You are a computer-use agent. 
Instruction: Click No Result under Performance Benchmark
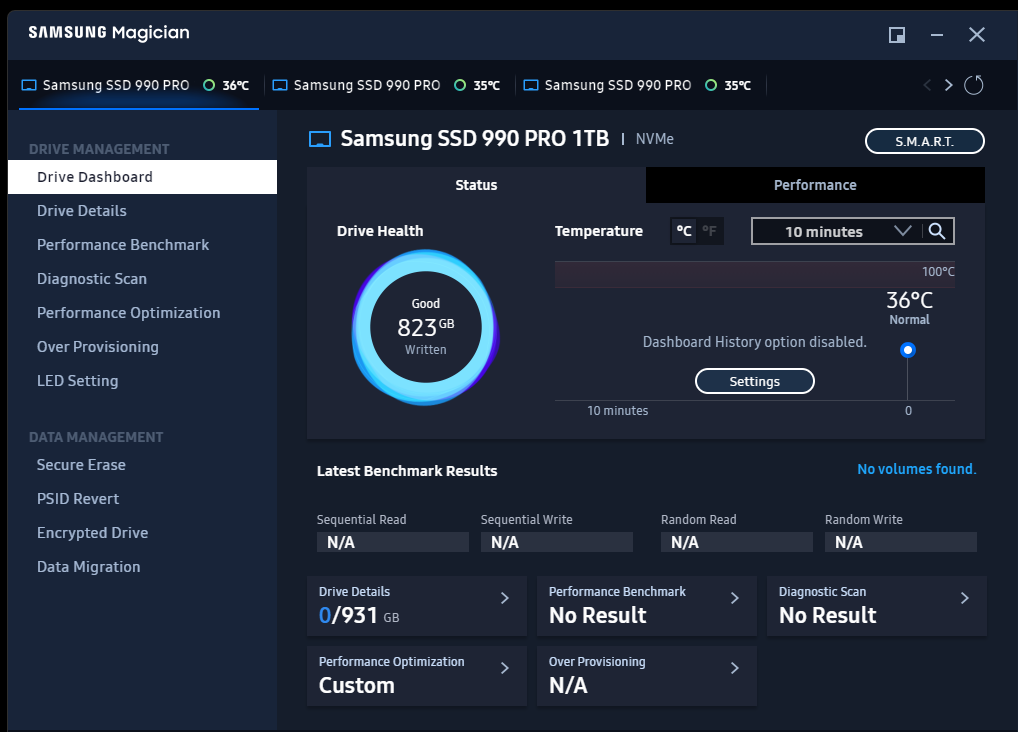(598, 615)
